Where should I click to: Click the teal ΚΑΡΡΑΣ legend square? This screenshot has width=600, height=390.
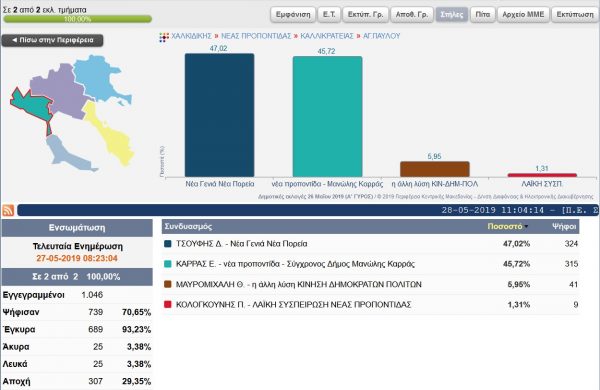[167, 264]
